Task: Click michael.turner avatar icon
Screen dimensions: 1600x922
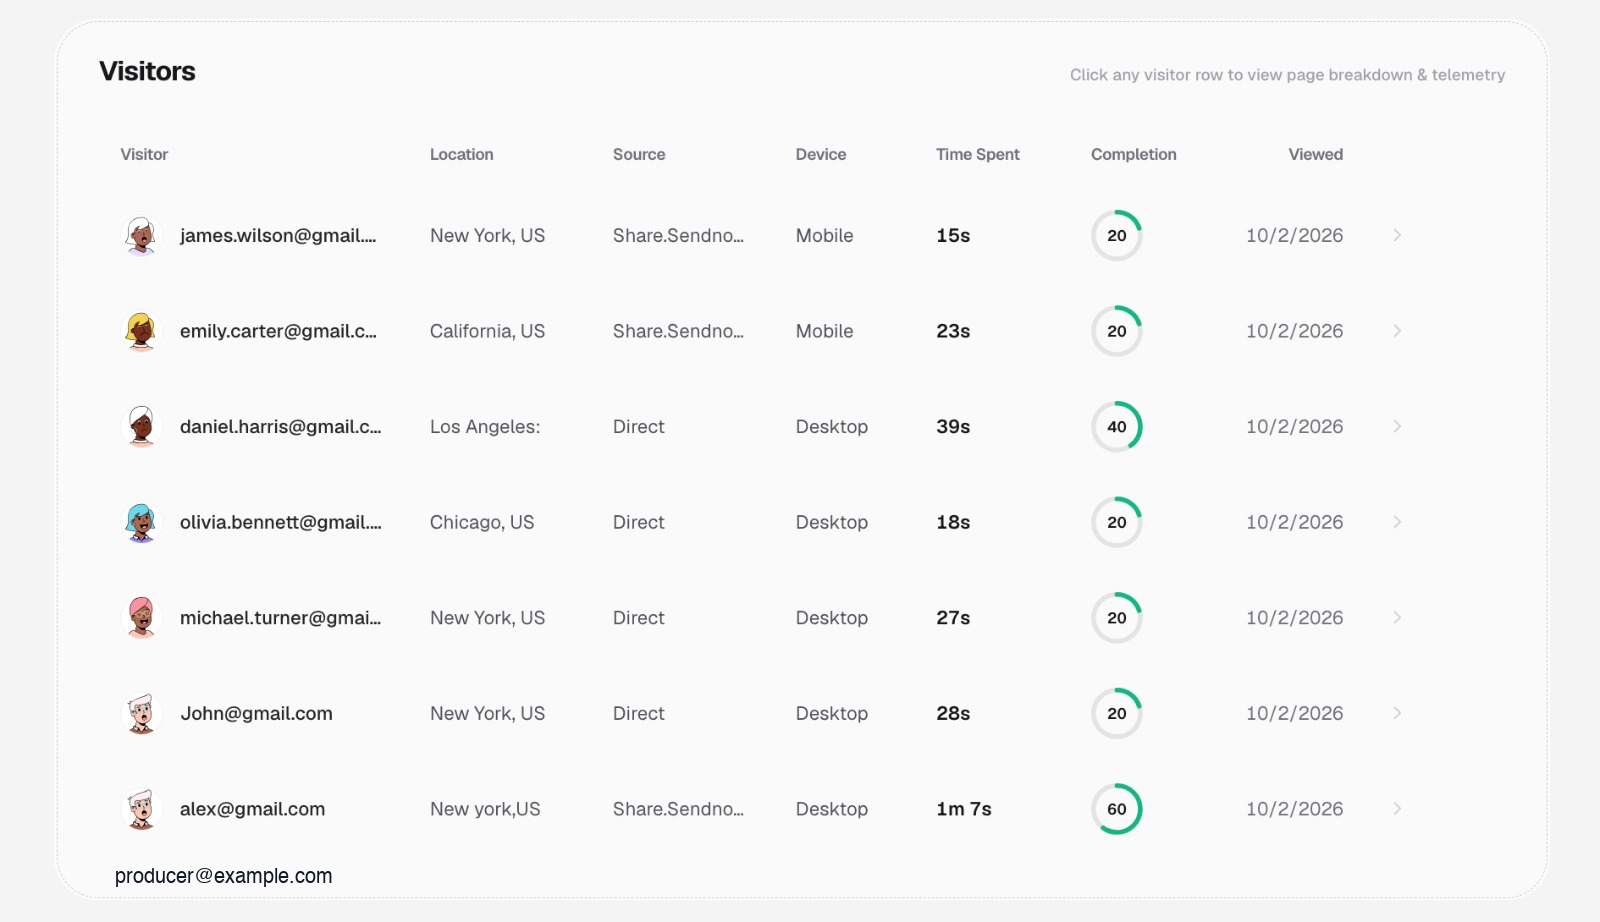Action: 142,618
